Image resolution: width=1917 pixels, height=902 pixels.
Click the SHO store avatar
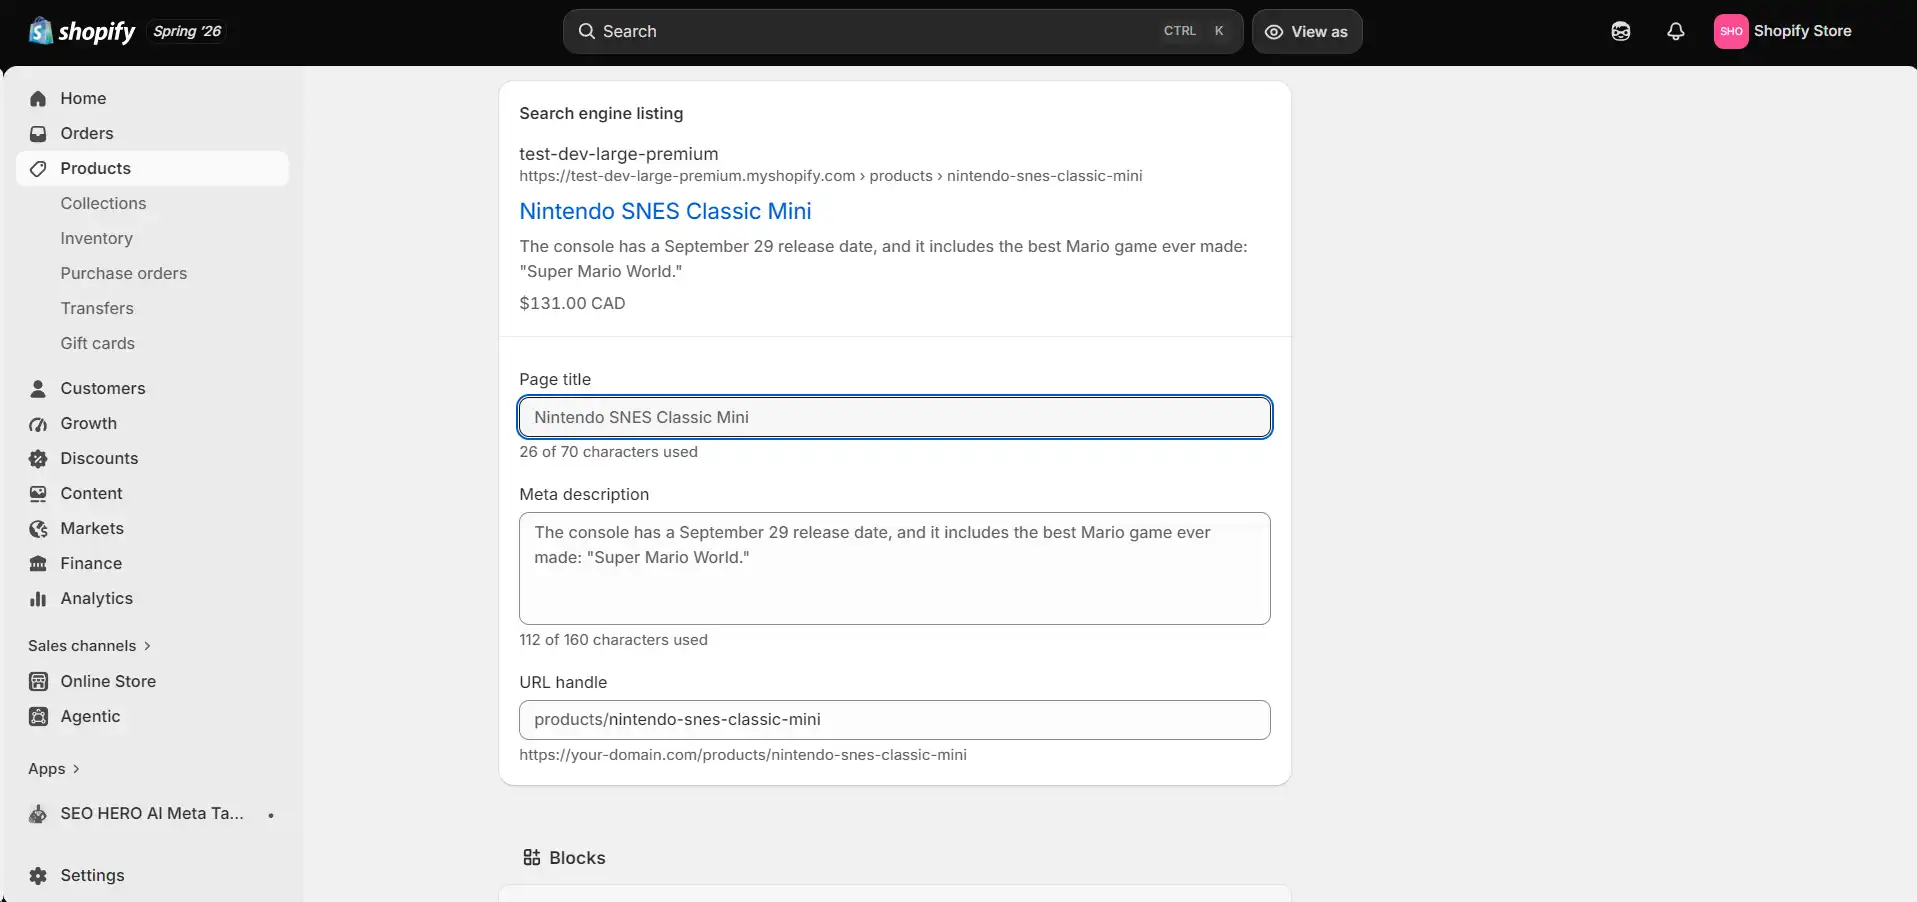(1731, 31)
